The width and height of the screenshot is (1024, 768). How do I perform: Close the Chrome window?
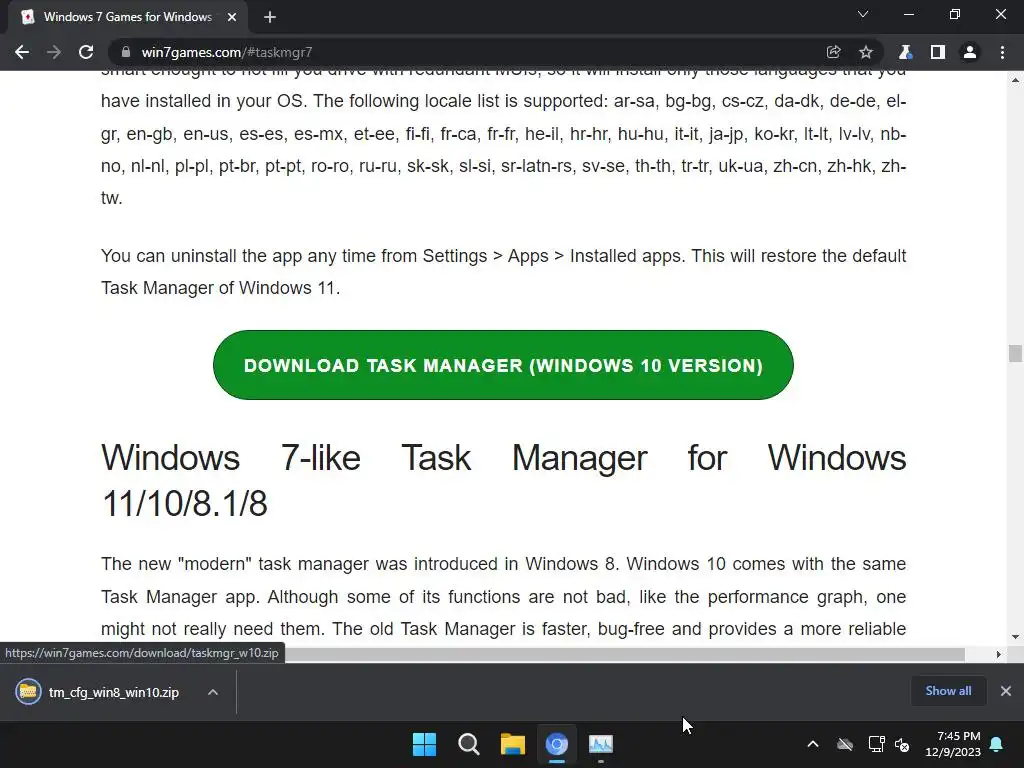tap(1000, 14)
